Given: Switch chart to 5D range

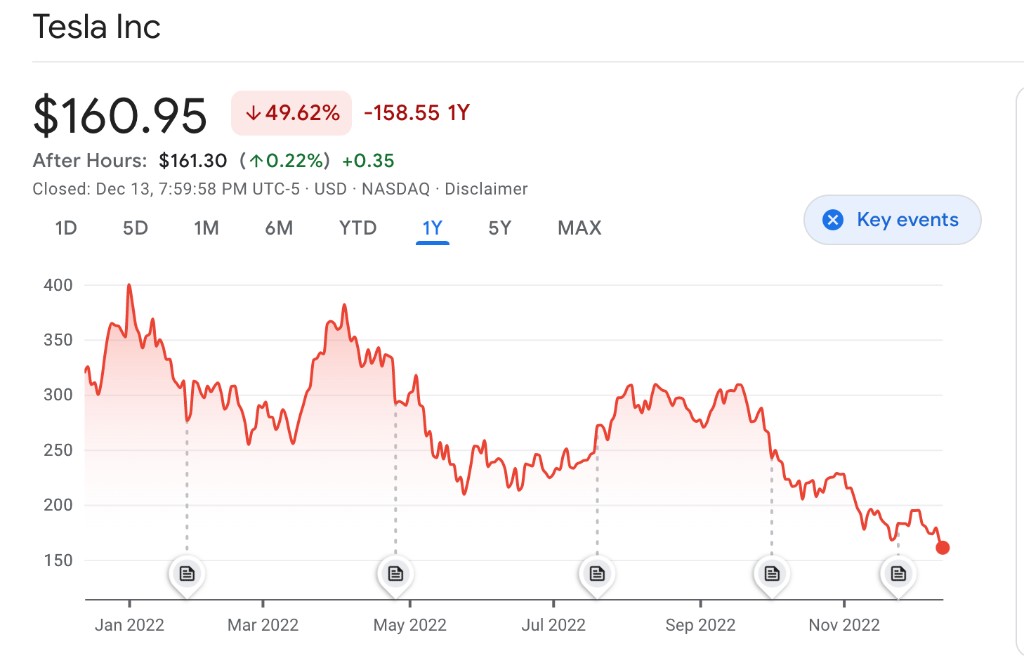Looking at the screenshot, I should pos(135,228).
